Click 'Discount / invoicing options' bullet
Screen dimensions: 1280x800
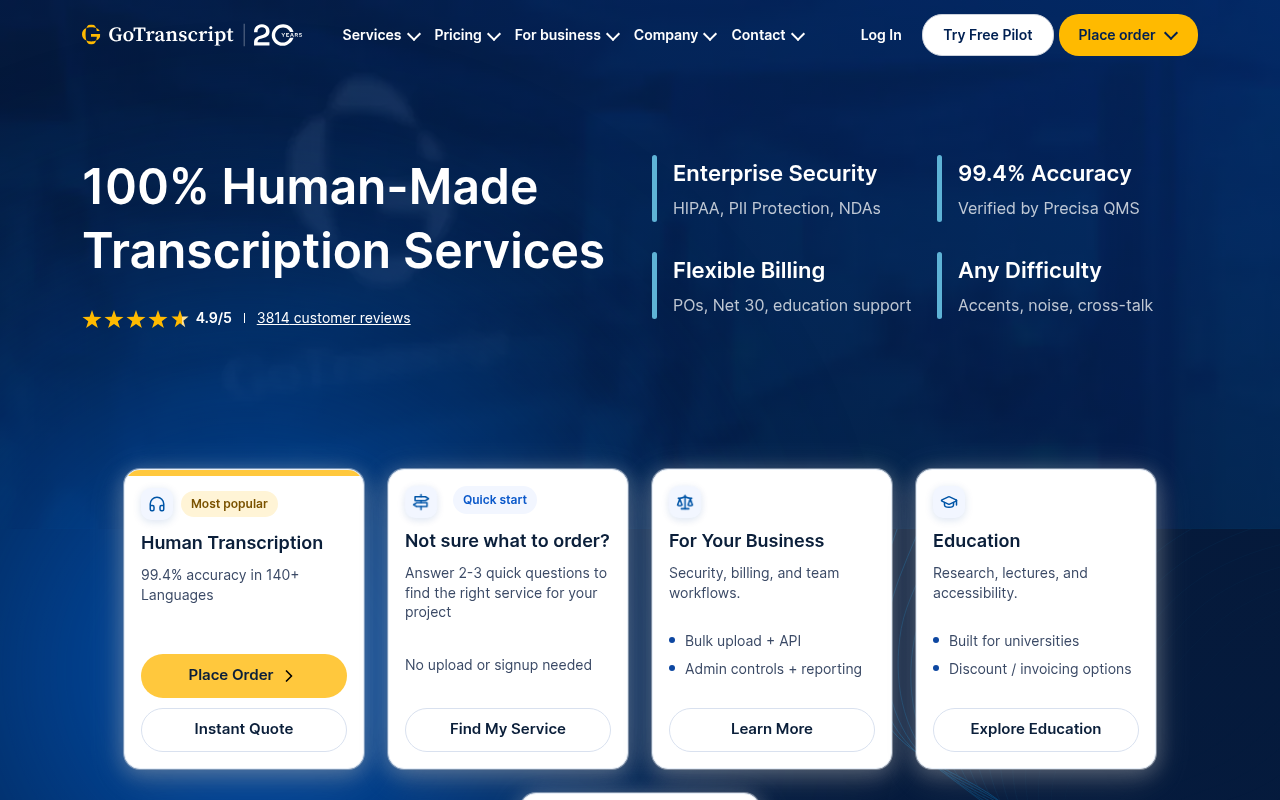[1040, 669]
